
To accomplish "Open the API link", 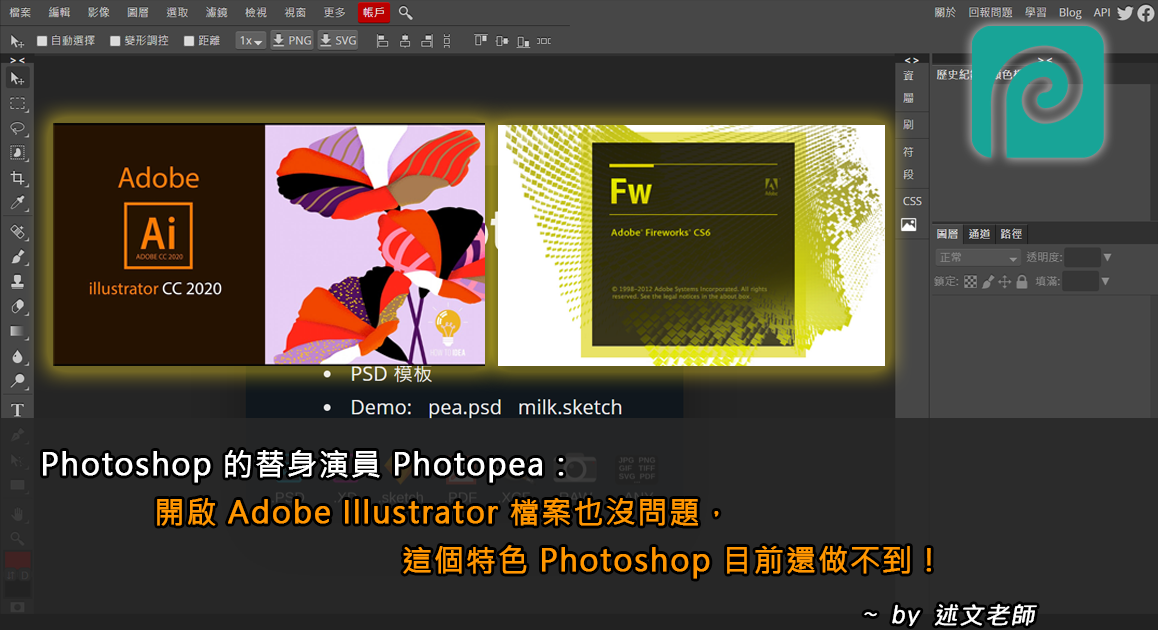I will coord(1102,13).
